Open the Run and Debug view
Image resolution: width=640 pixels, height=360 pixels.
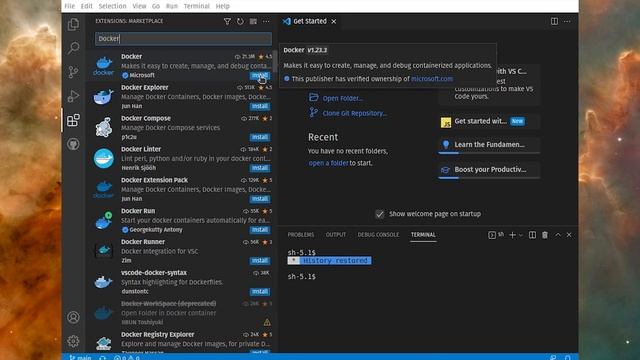coord(73,96)
